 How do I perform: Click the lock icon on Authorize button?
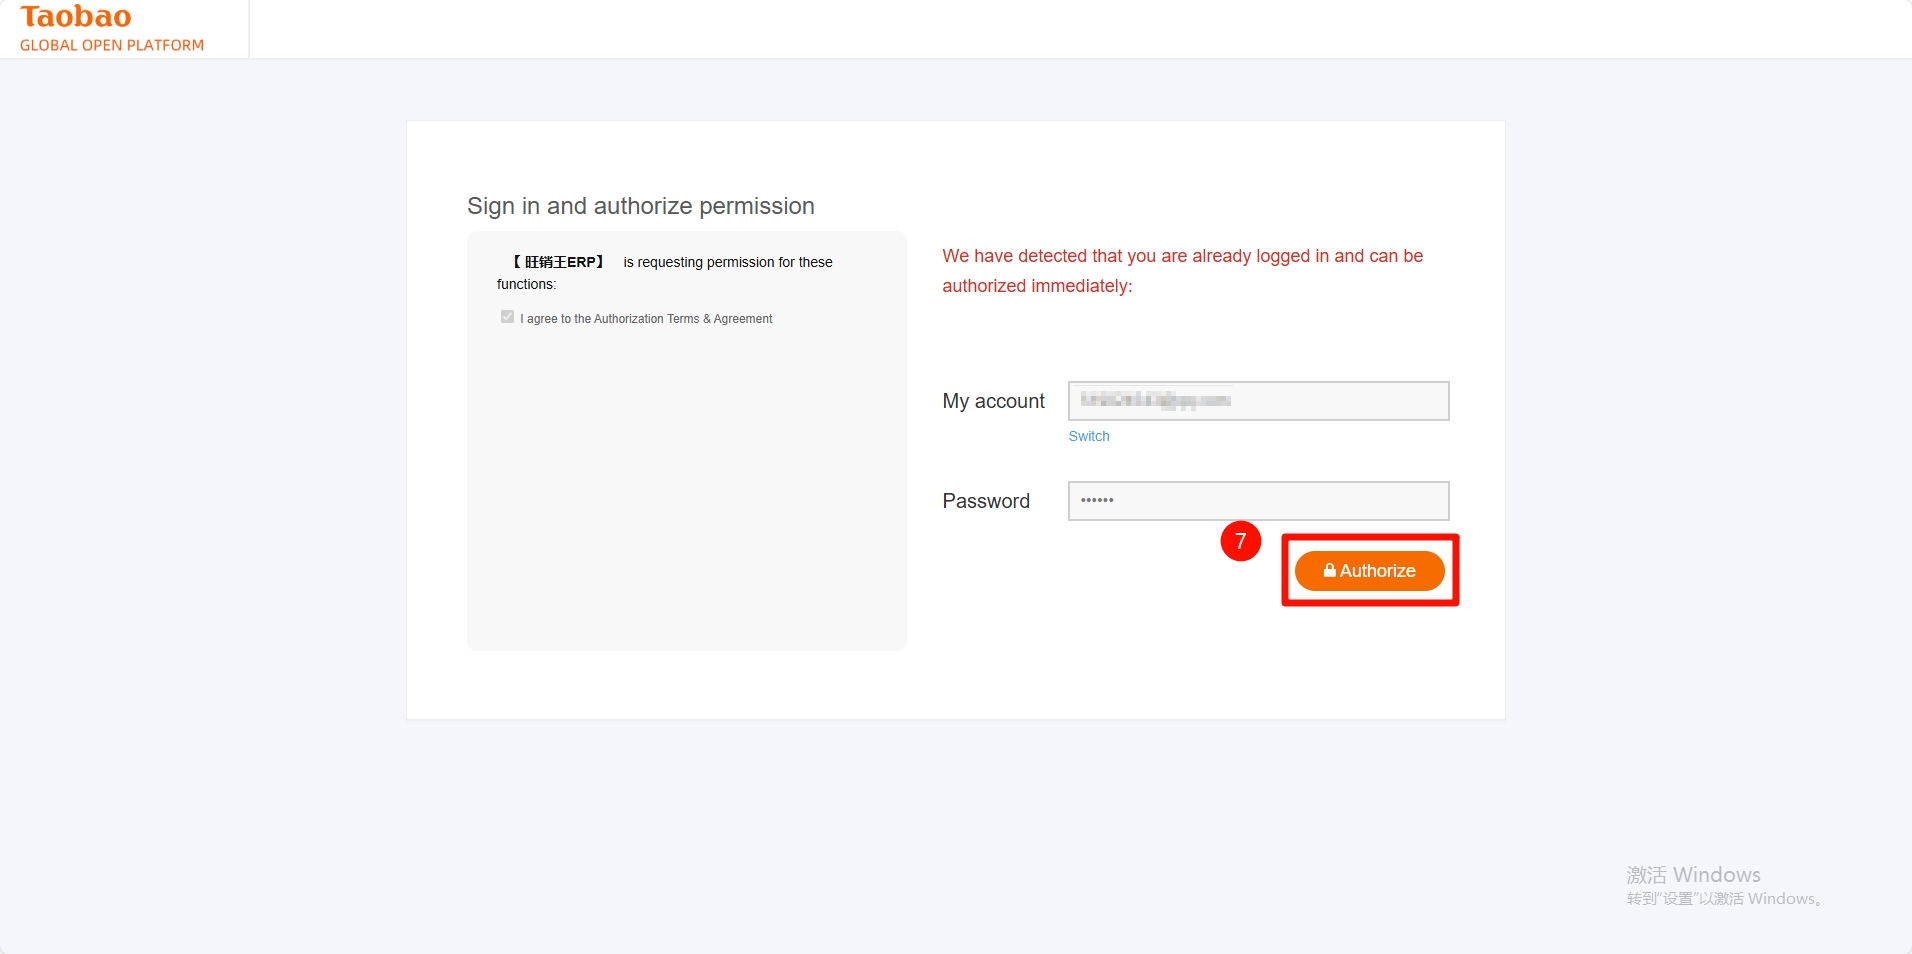click(1329, 570)
